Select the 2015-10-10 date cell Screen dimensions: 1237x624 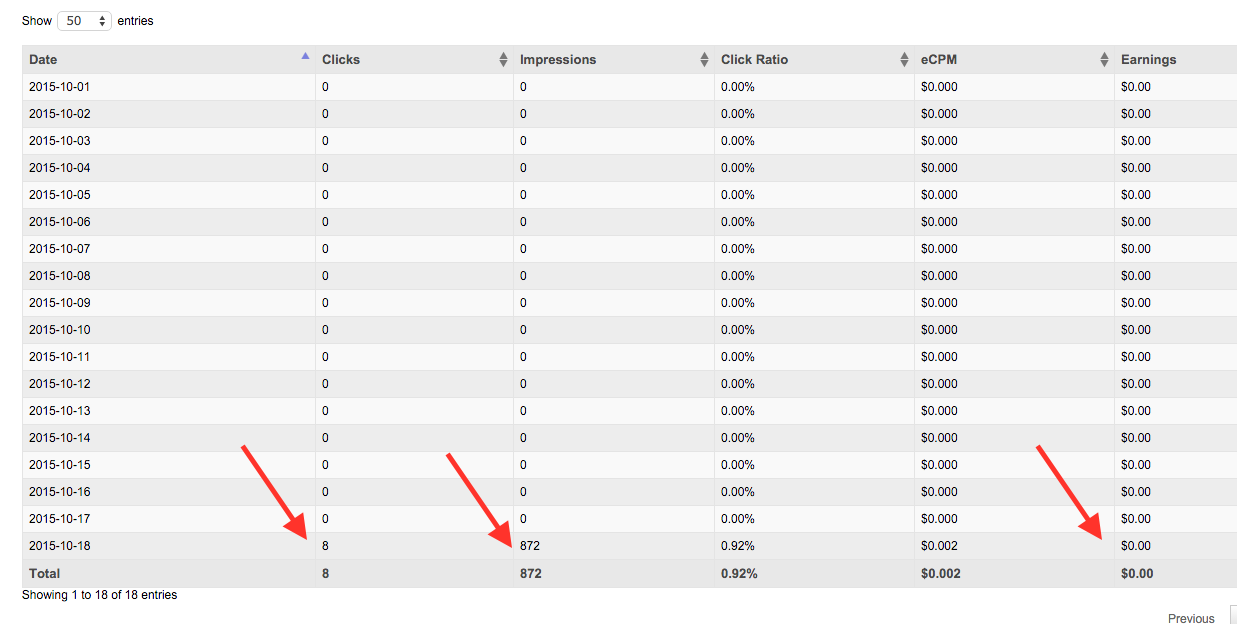(x=60, y=330)
